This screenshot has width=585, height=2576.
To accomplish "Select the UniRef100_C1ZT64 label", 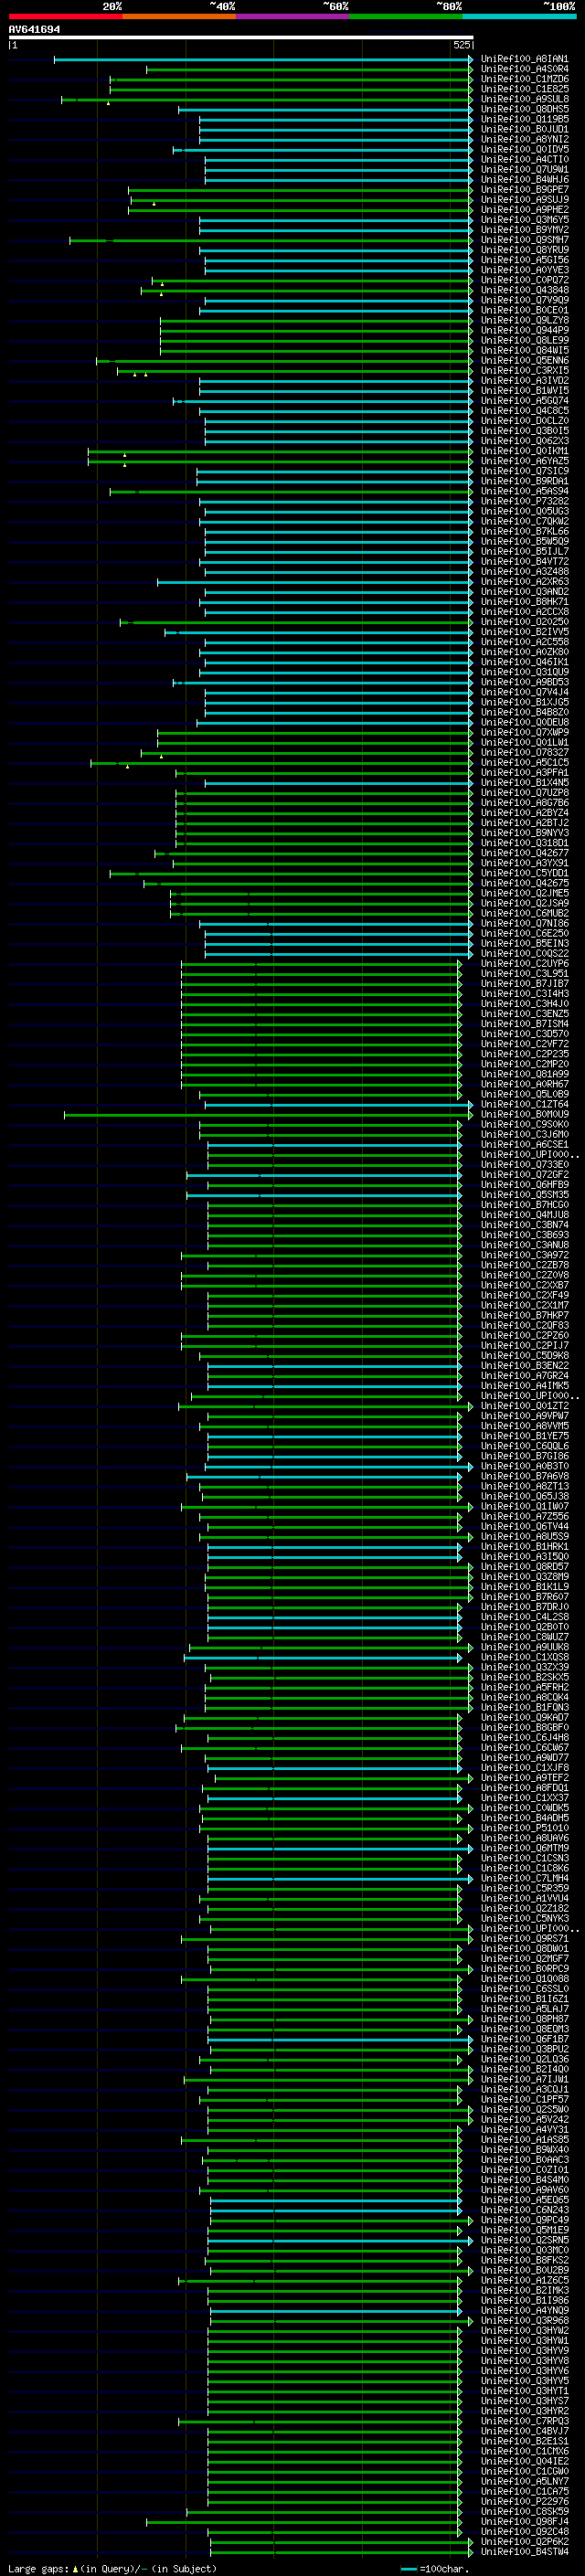I will (524, 1104).
